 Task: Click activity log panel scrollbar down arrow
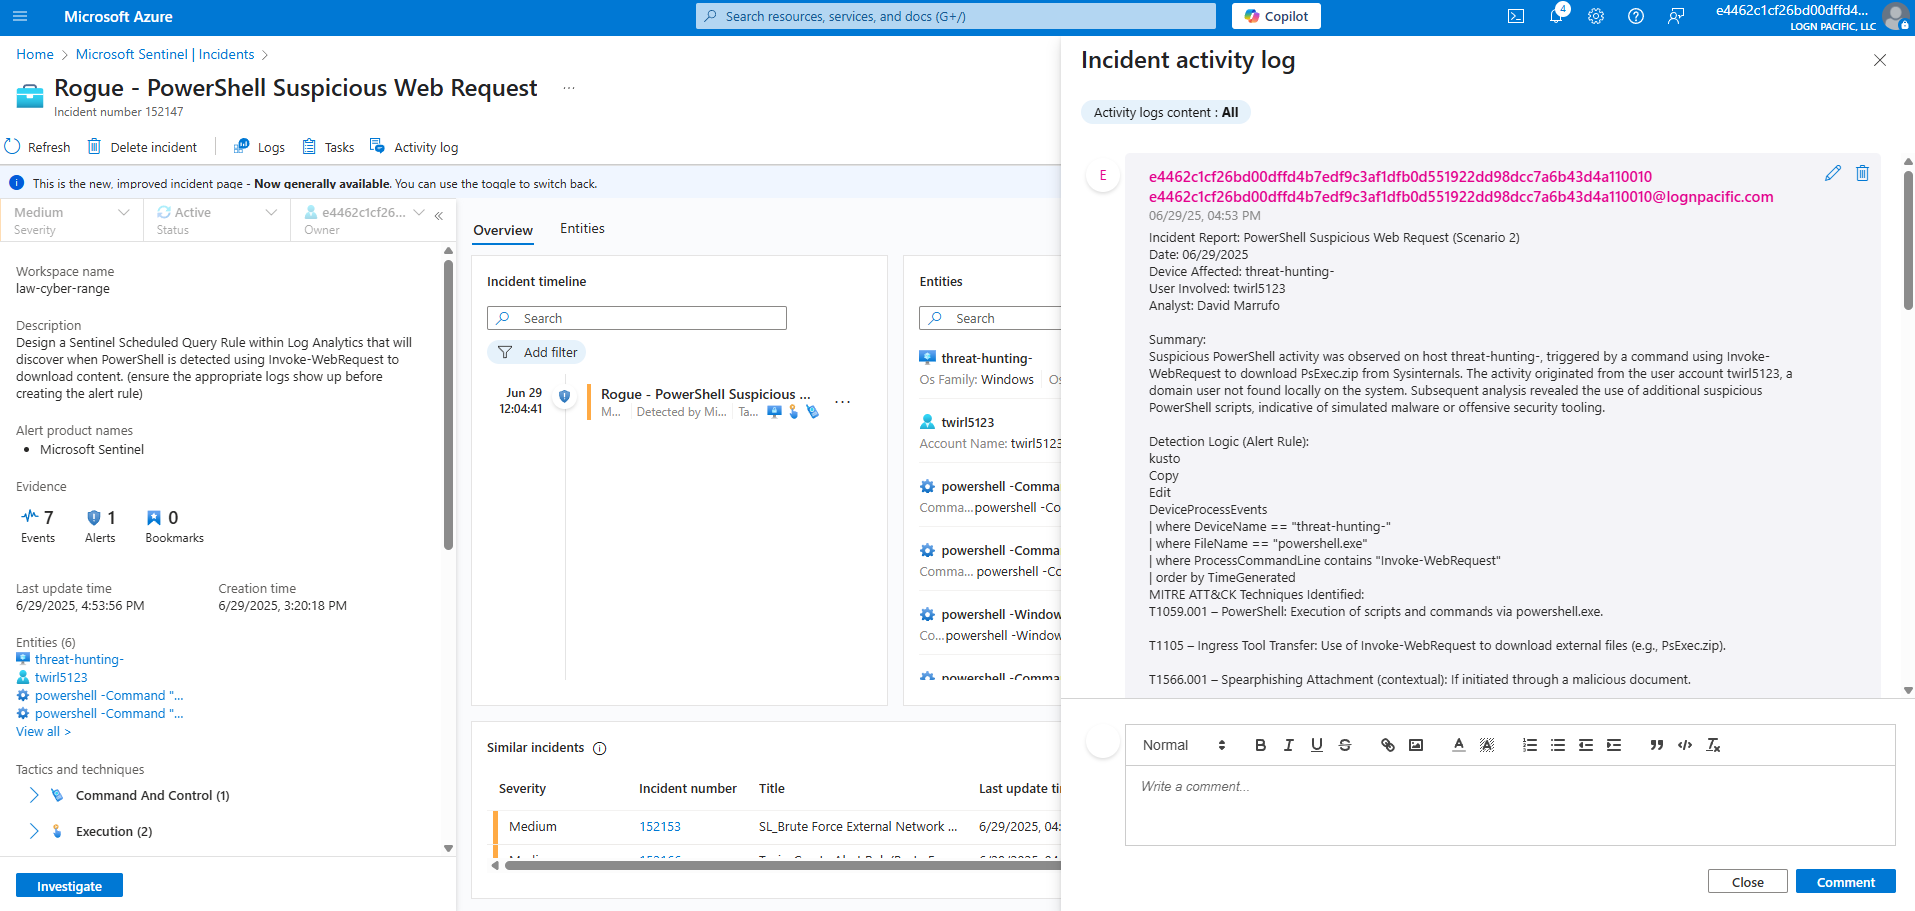(x=1908, y=690)
